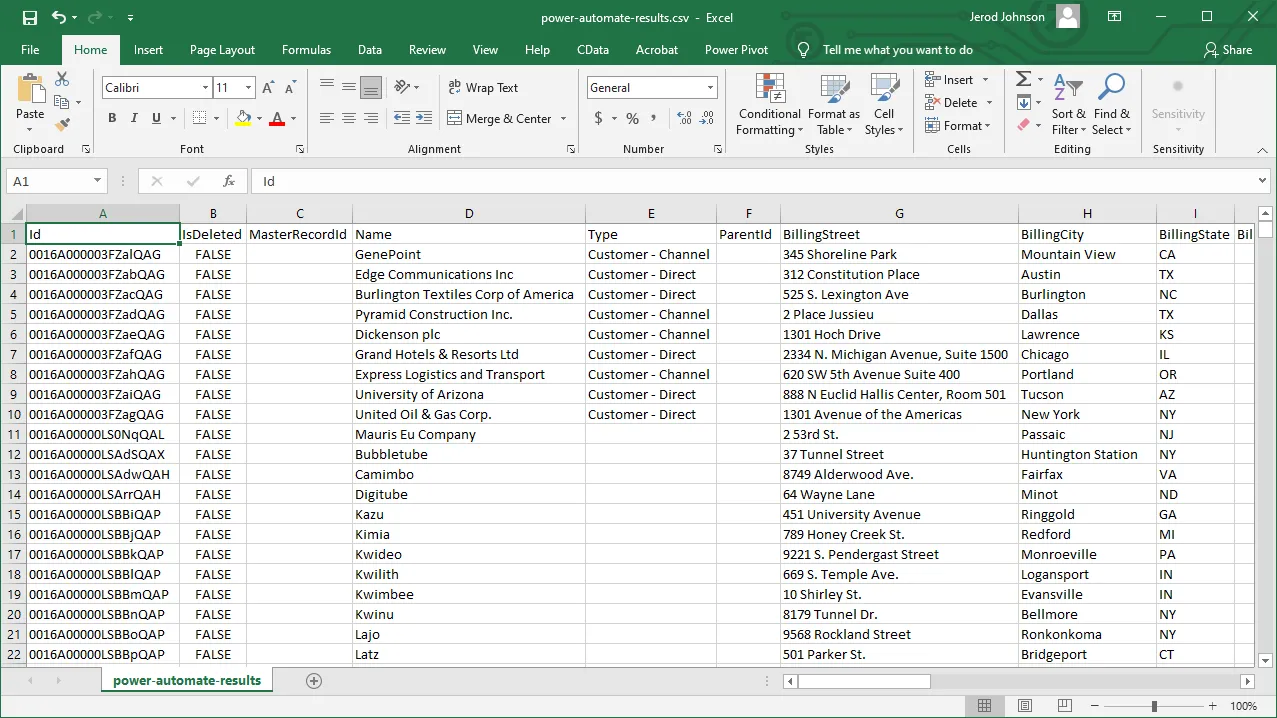Open the Power Pivot tab
This screenshot has width=1277, height=718.
[736, 49]
